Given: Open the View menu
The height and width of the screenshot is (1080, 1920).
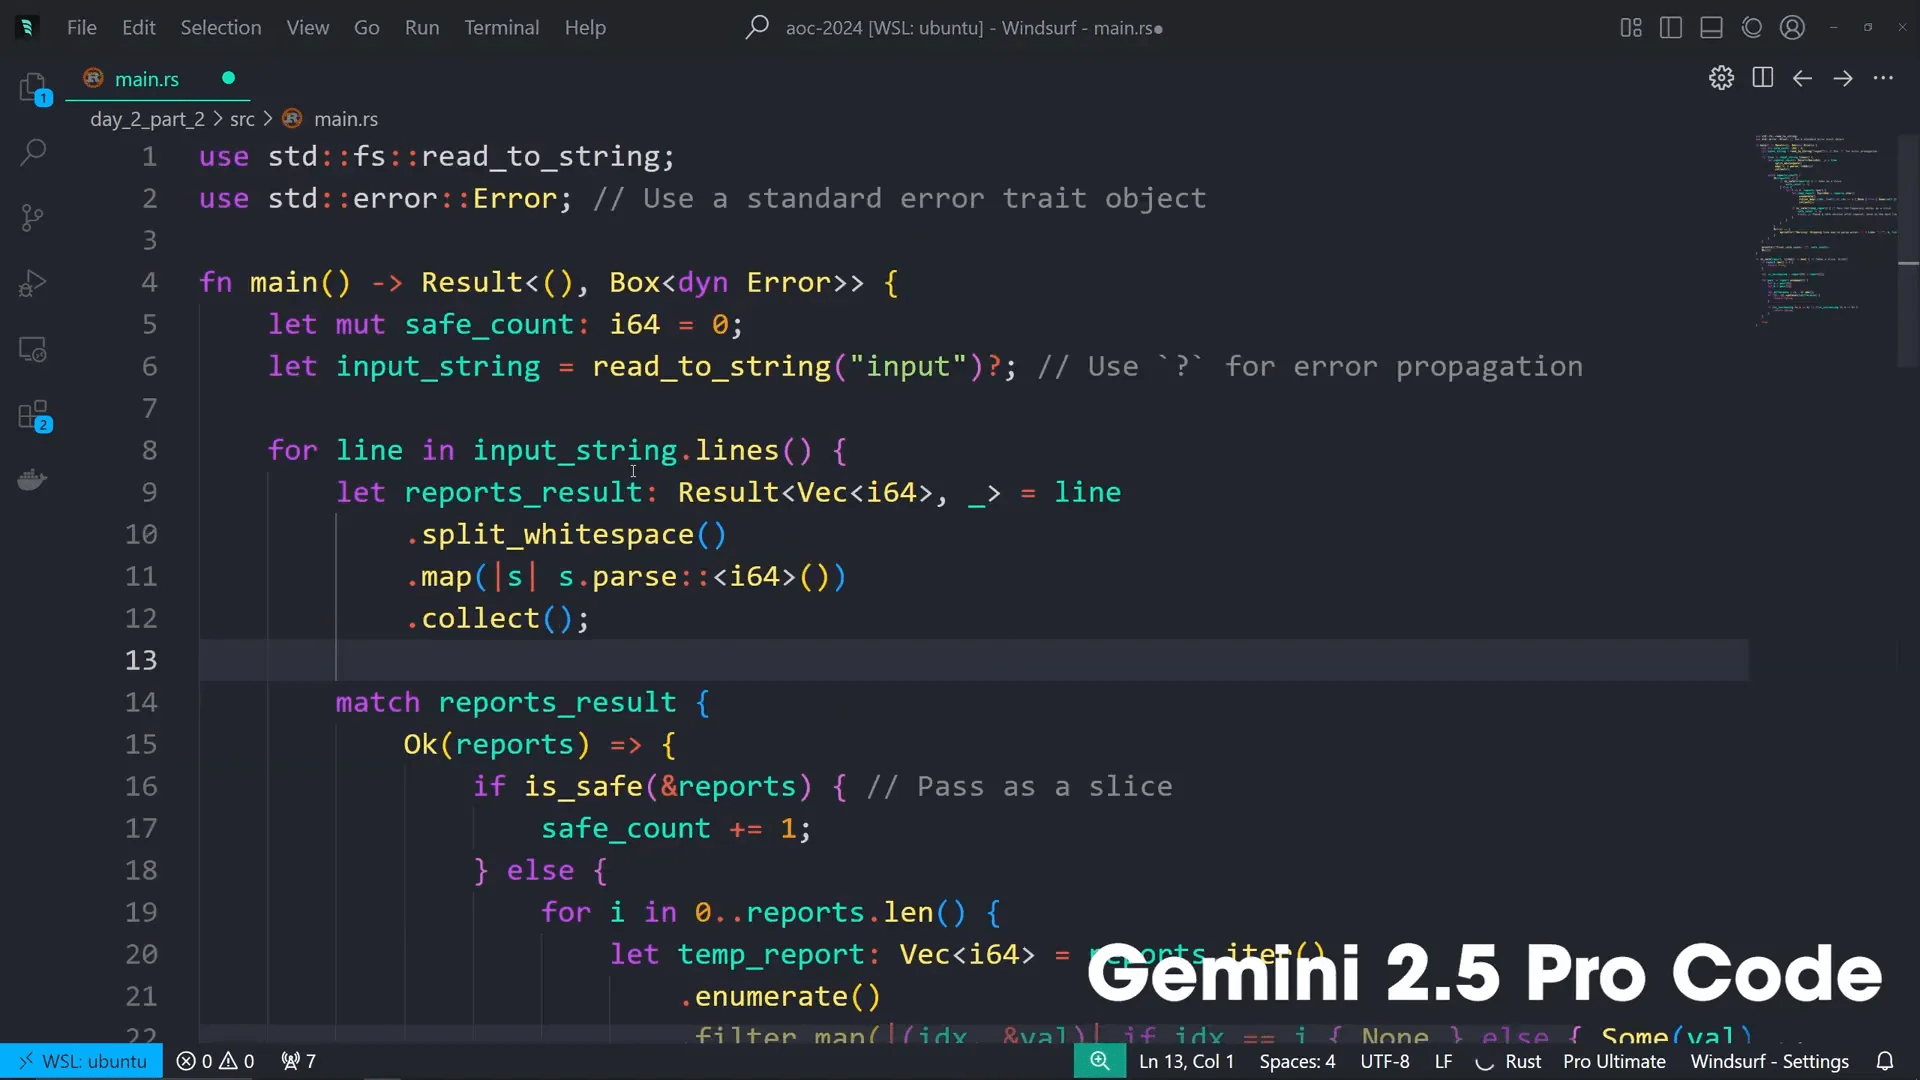Looking at the screenshot, I should pos(308,27).
